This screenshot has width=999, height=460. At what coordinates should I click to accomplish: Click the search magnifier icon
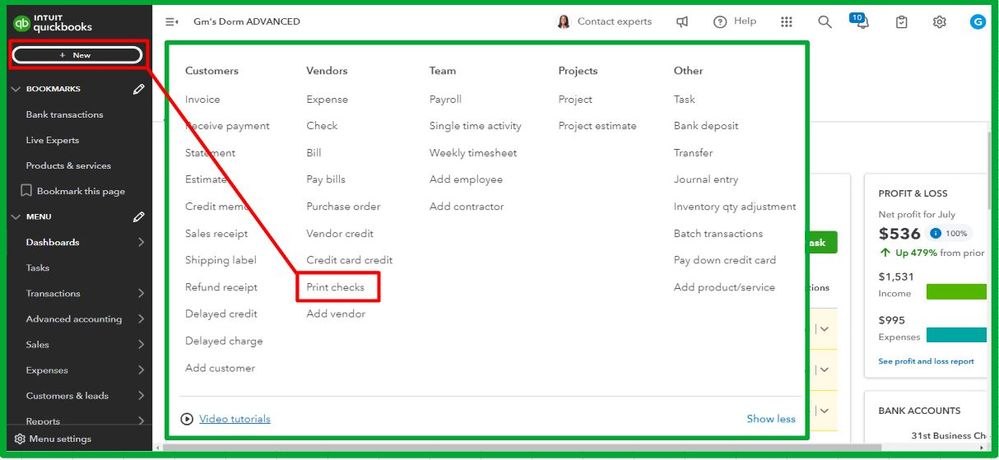pos(824,22)
